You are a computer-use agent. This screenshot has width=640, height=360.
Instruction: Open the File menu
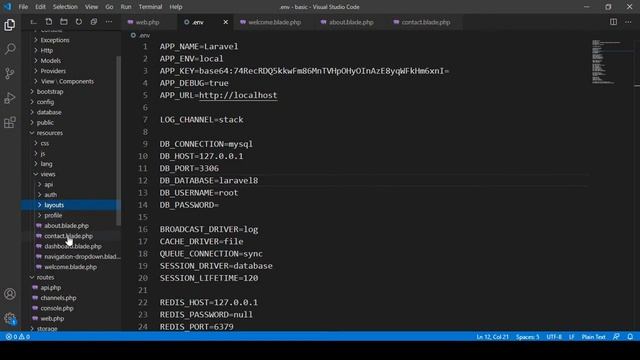pos(23,7)
